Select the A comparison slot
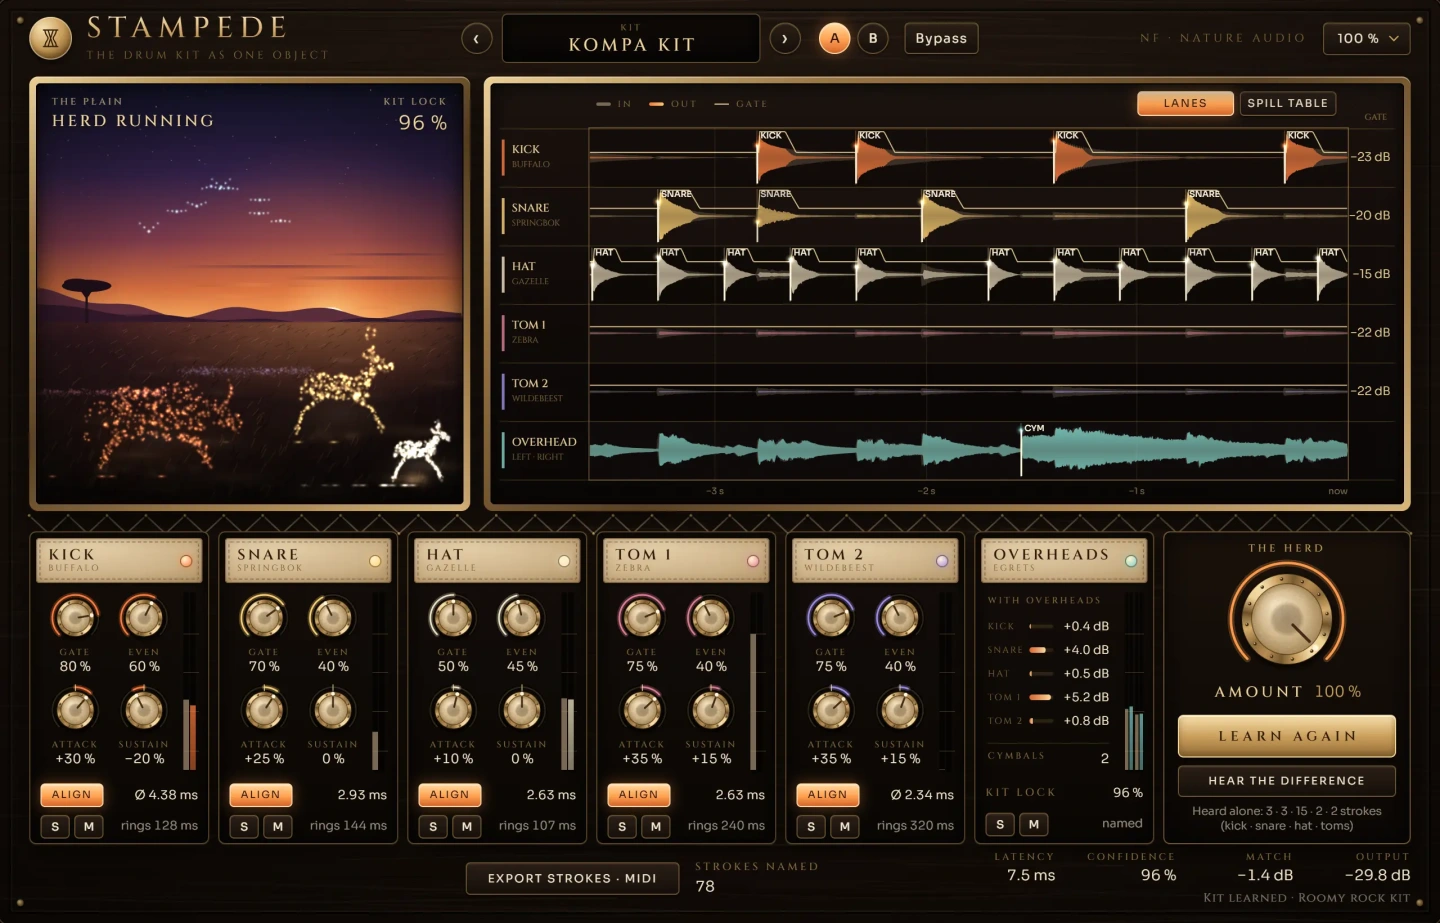 [x=835, y=38]
